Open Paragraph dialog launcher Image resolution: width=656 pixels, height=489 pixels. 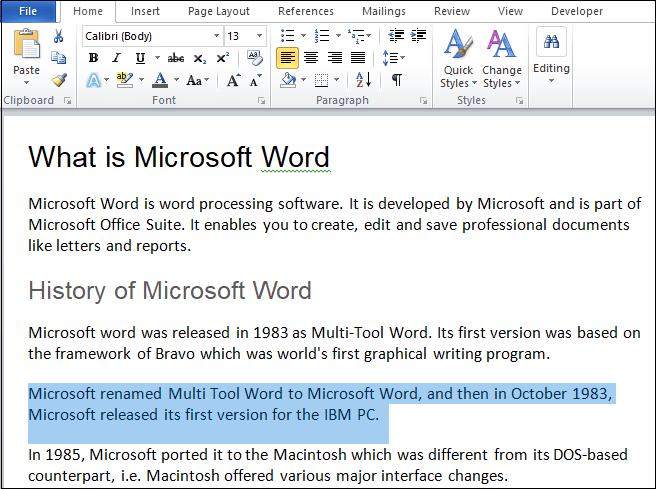[x=423, y=100]
